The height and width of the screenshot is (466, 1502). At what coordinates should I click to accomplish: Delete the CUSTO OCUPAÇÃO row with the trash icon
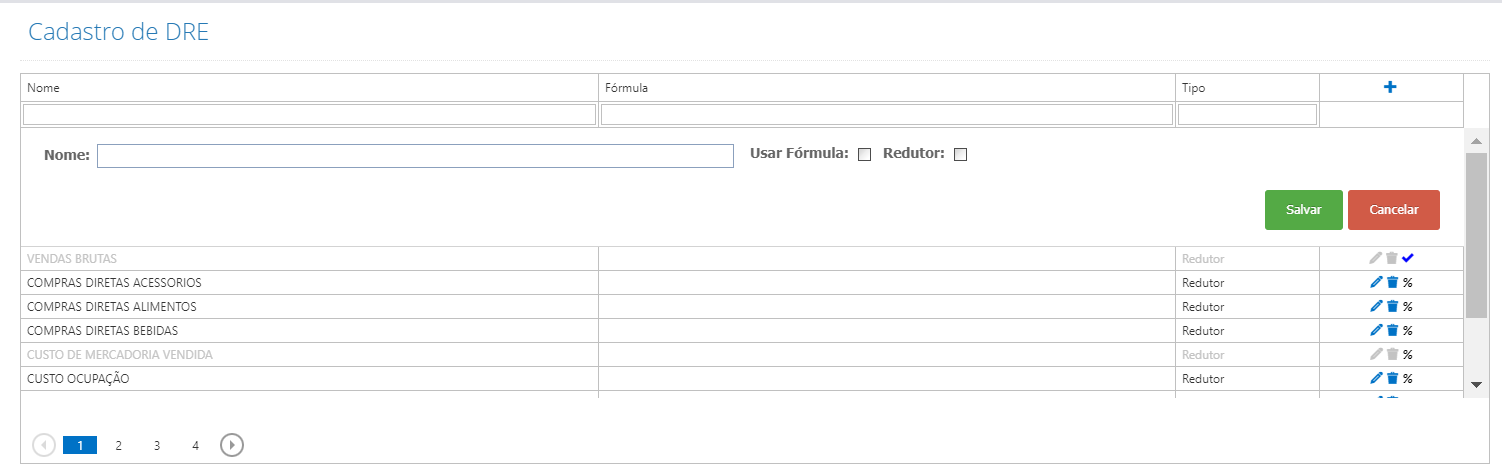(1392, 378)
